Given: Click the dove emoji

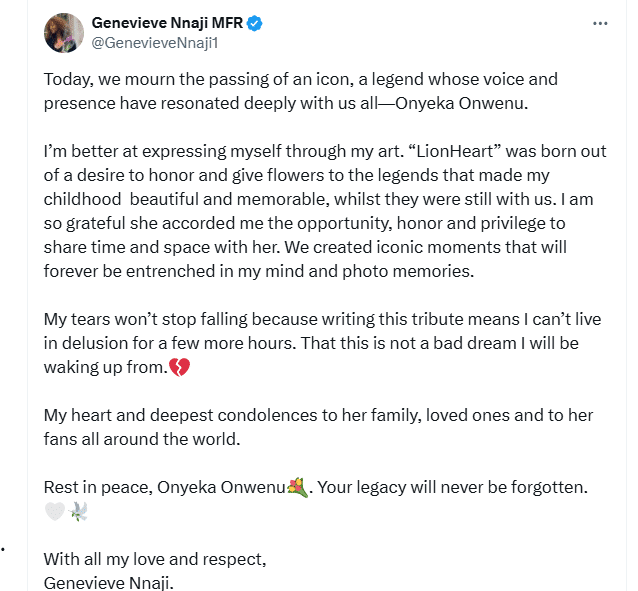Looking at the screenshot, I should click(80, 511).
